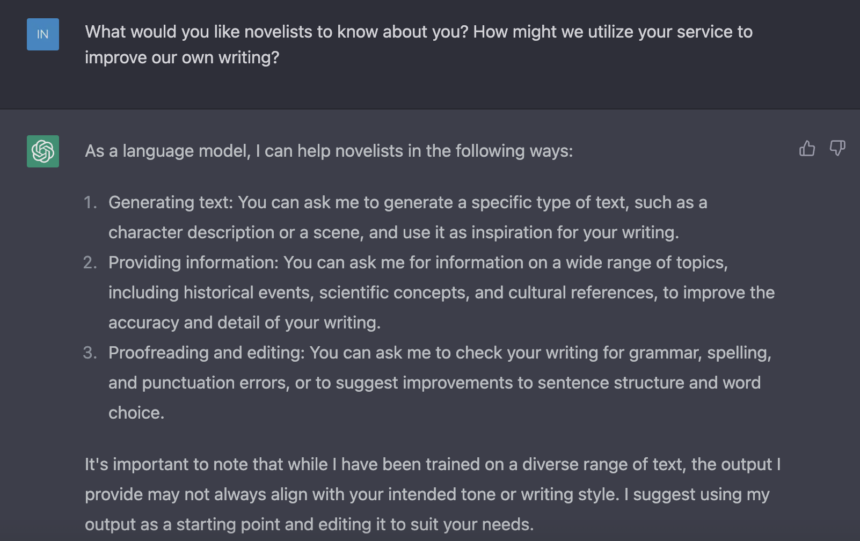
Task: Click the 'improve our own writing?' line
Action: [182, 57]
